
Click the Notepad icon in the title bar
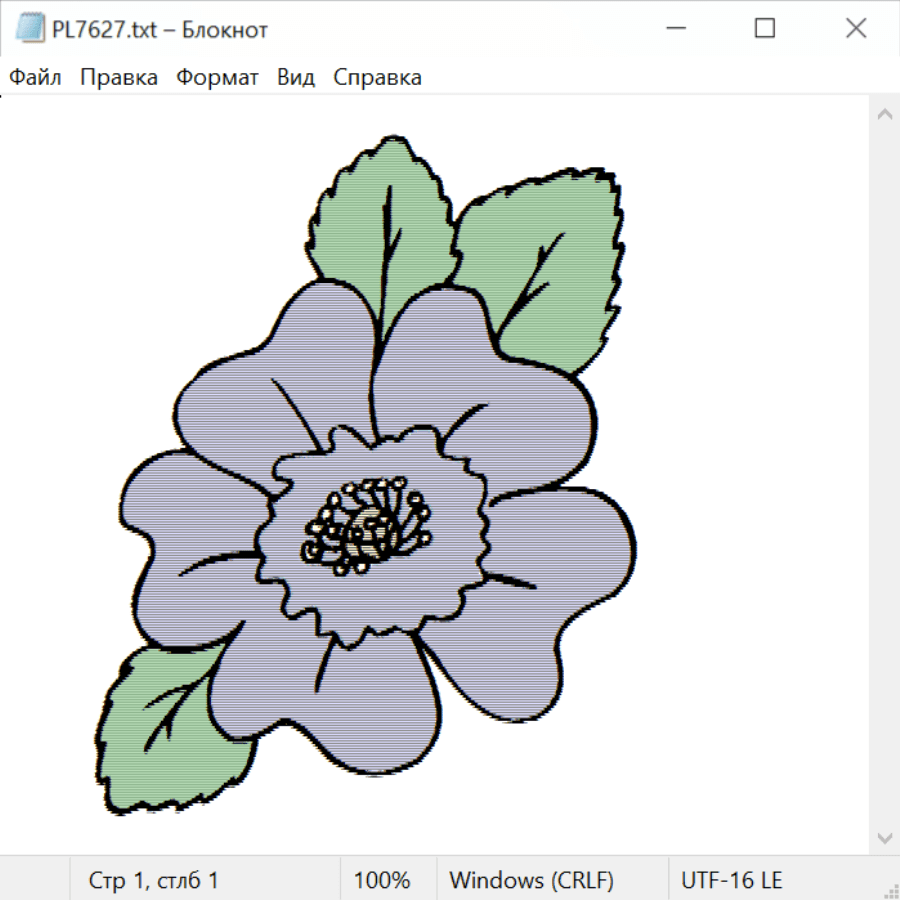pyautogui.click(x=30, y=29)
